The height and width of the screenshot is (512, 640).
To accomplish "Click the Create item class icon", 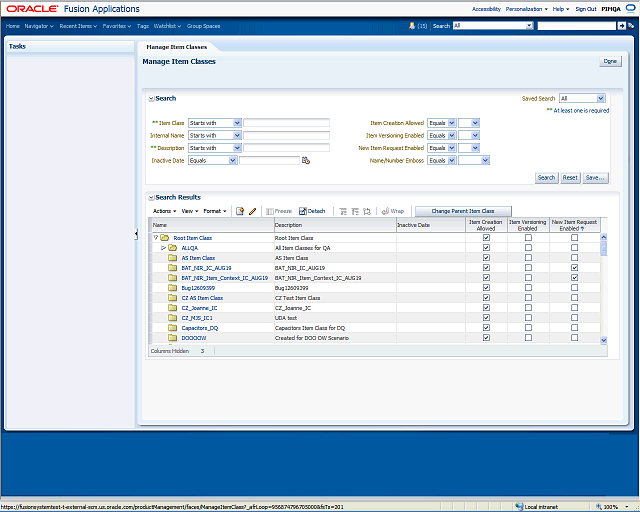I will click(x=240, y=211).
